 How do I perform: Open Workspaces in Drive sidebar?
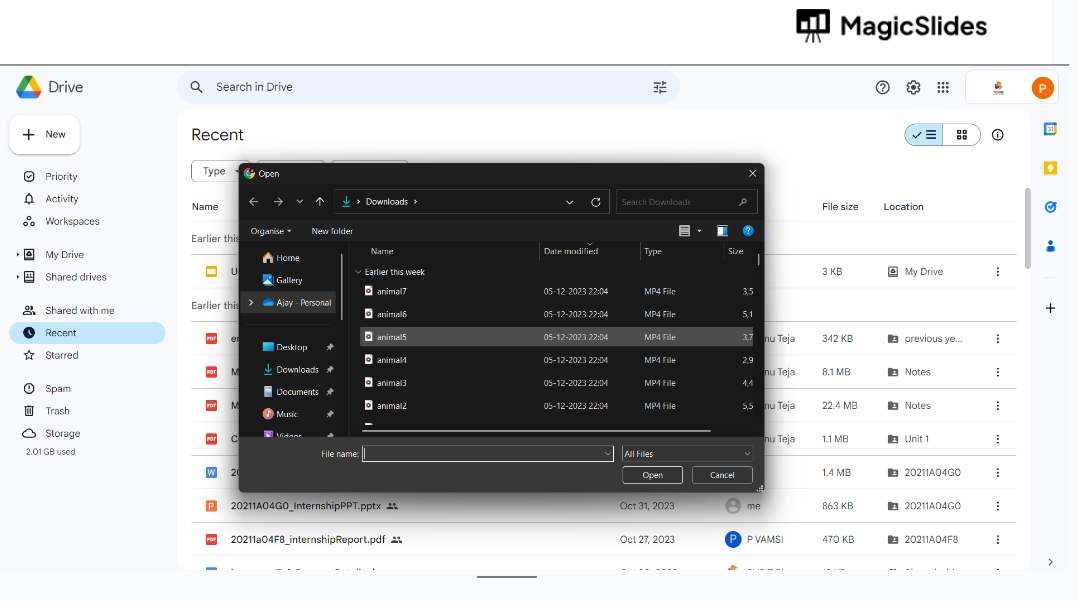click(x=72, y=221)
